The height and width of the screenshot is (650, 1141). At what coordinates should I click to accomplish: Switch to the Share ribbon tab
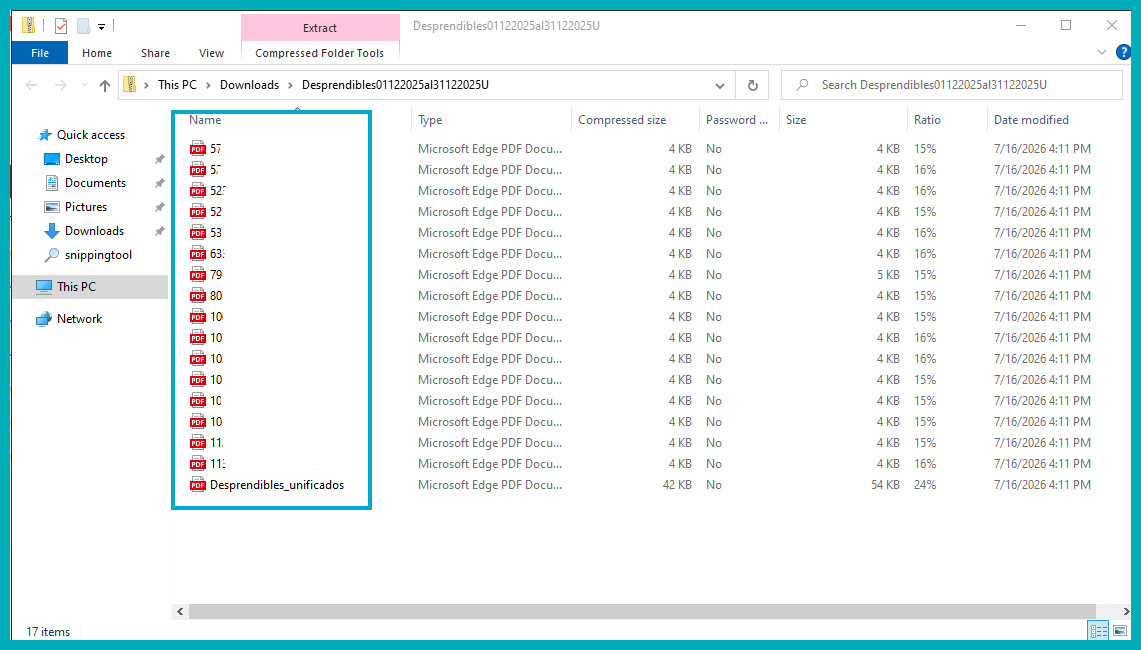point(155,53)
